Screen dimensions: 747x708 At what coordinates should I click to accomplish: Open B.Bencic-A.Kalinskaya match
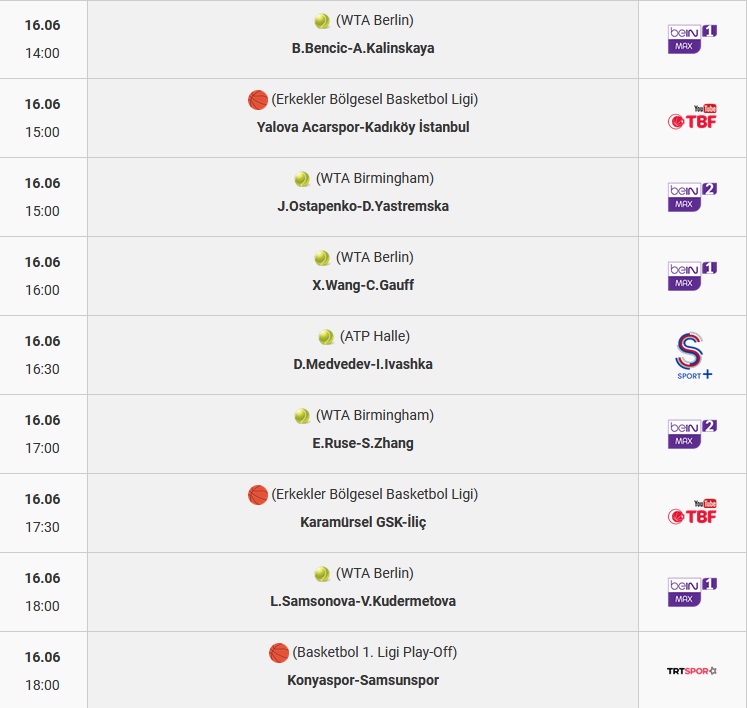[363, 48]
